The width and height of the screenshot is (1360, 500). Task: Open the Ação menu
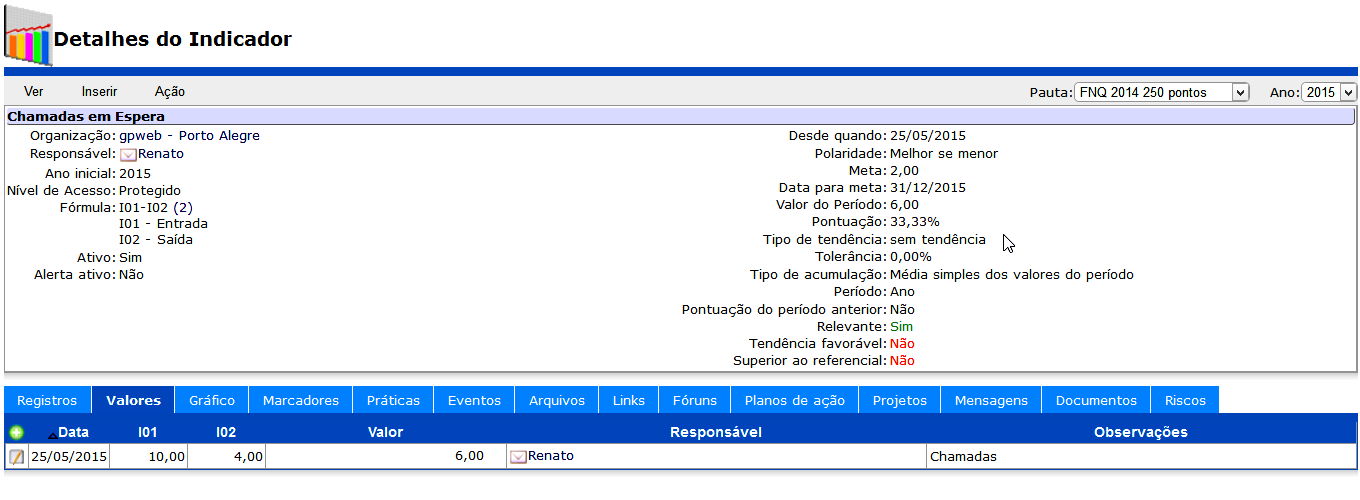[170, 91]
